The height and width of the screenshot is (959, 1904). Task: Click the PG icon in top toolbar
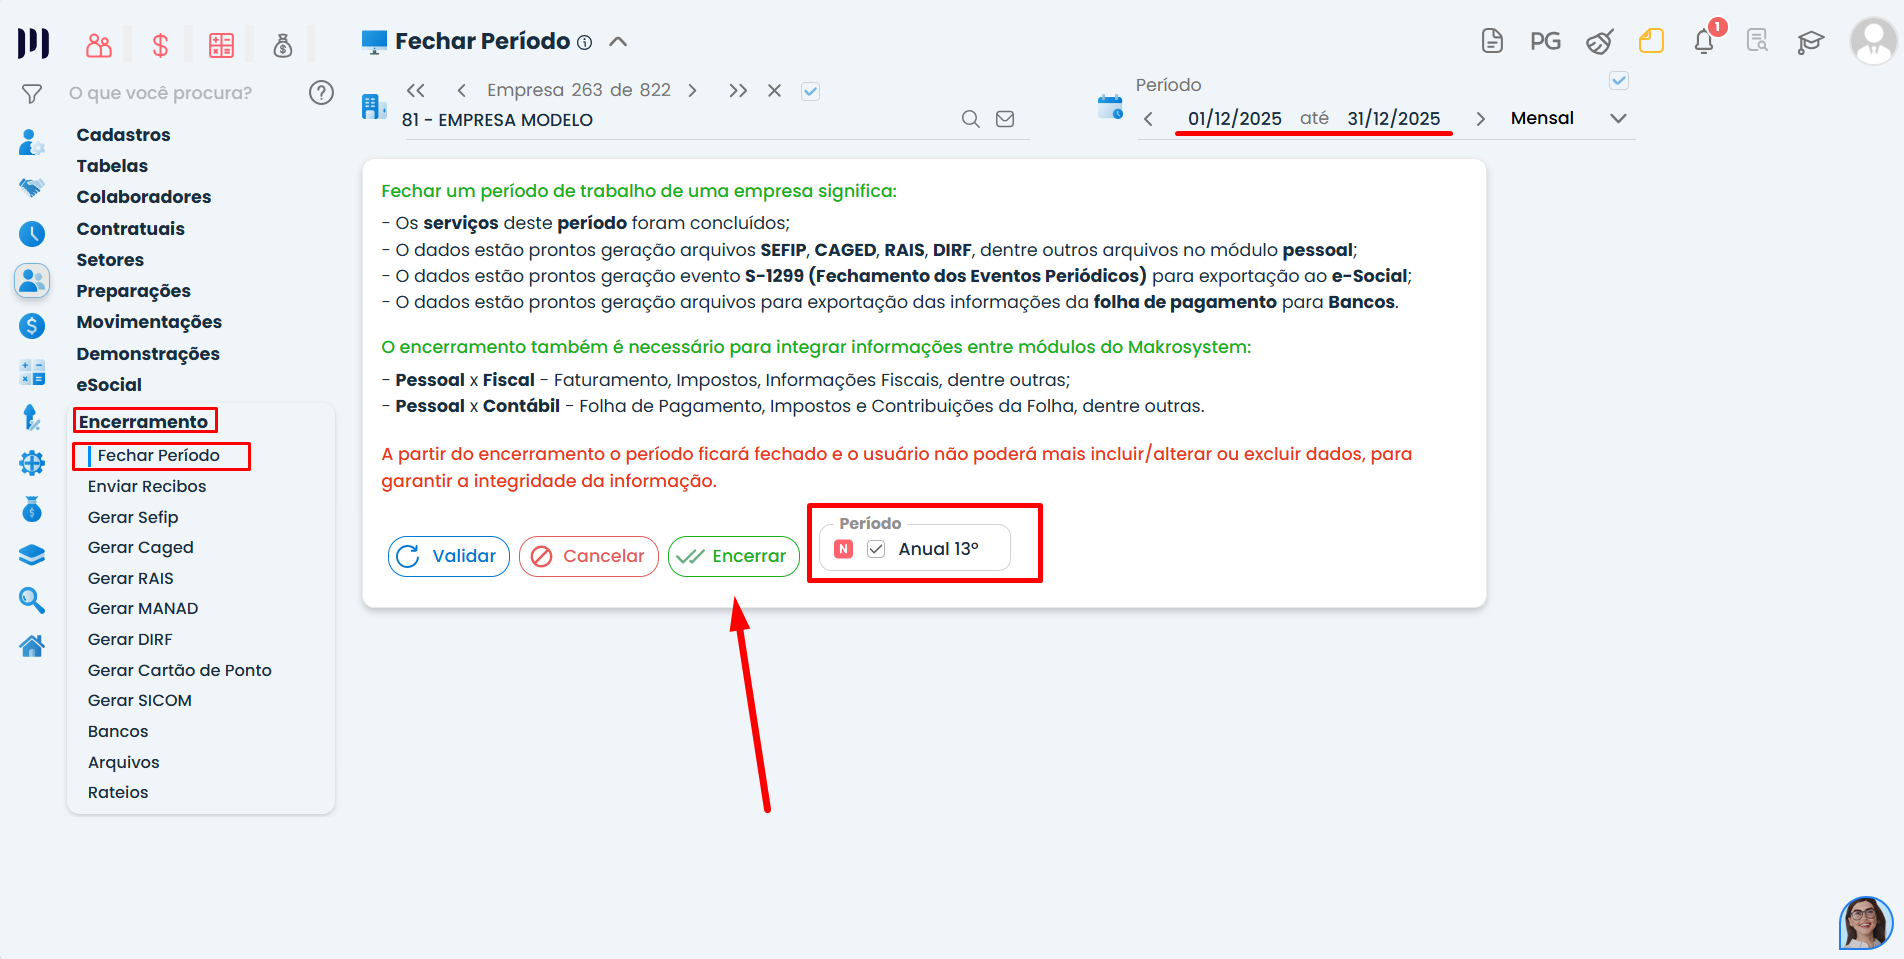click(x=1545, y=41)
